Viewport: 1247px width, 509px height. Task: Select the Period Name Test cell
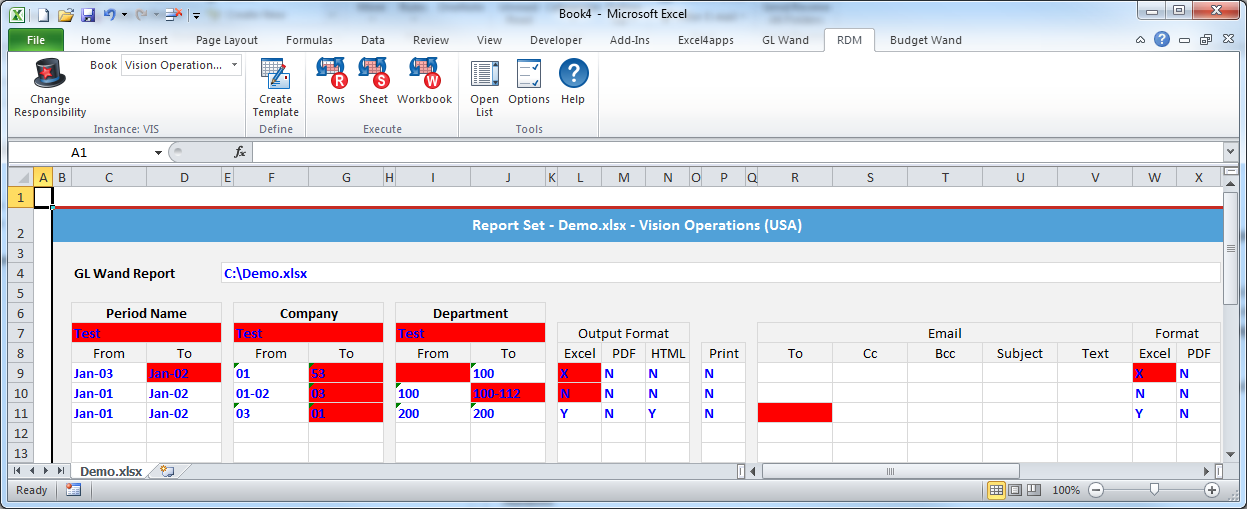coord(146,333)
